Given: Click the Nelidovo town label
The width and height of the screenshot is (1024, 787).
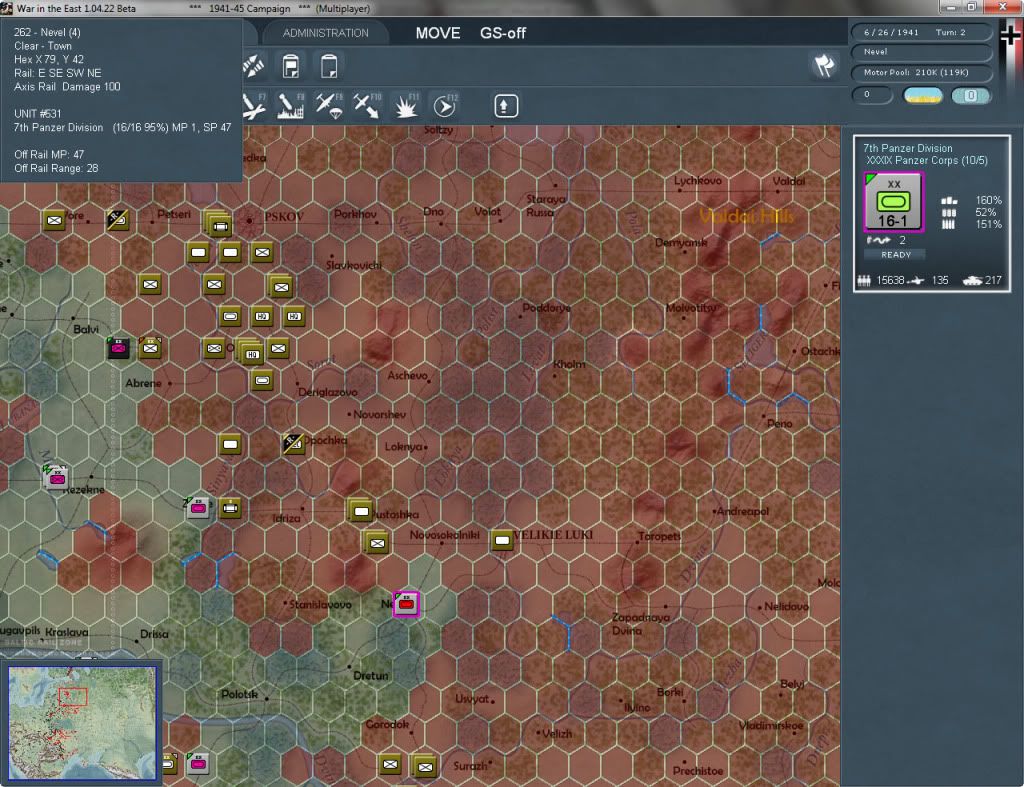Looking at the screenshot, I should click(x=786, y=607).
